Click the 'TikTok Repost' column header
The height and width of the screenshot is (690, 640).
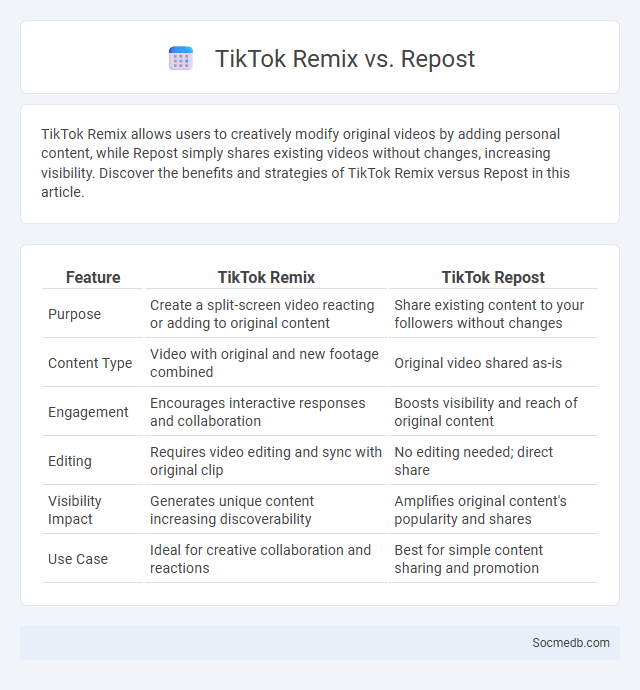[x=493, y=277]
